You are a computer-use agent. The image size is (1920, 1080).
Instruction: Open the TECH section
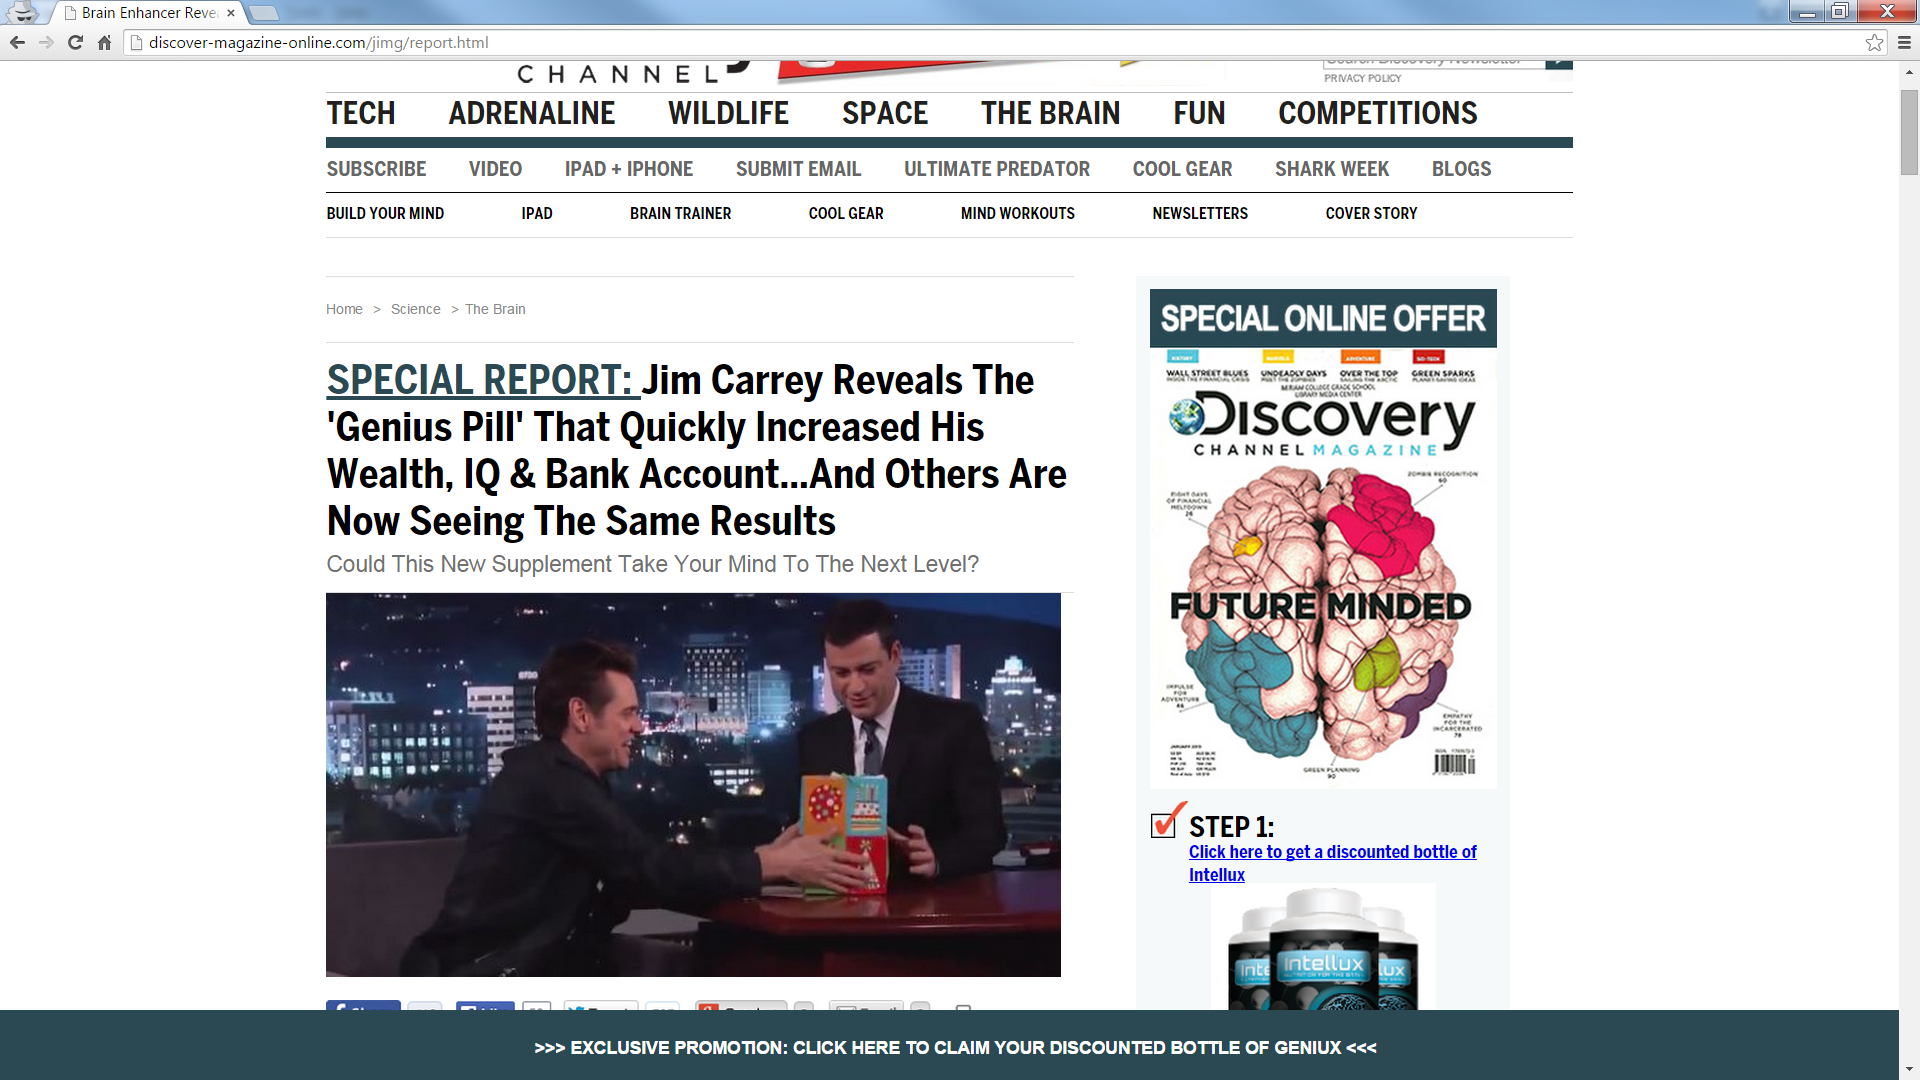(361, 113)
